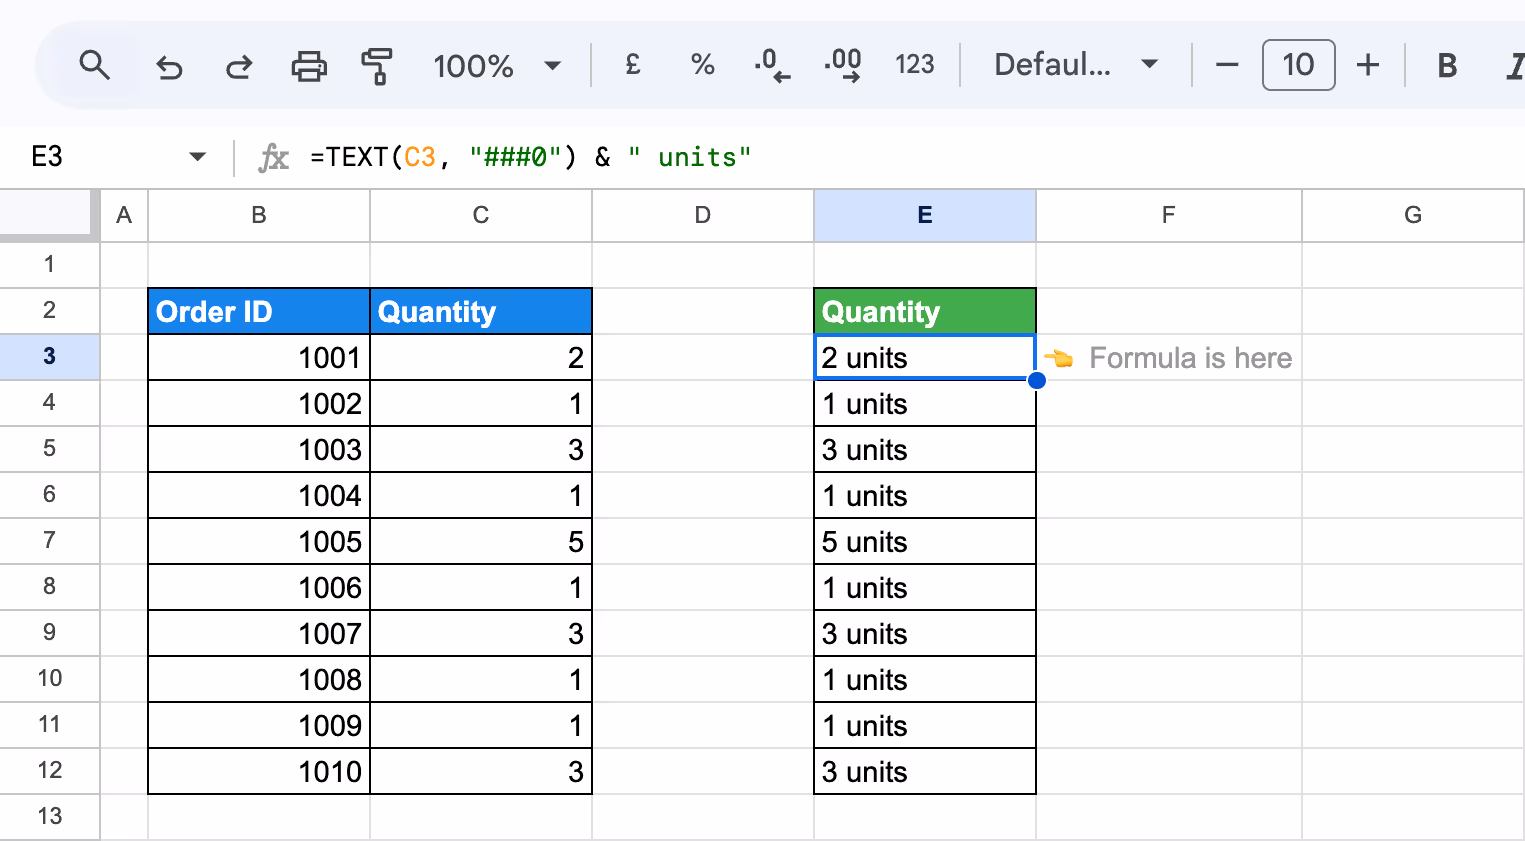Image resolution: width=1525 pixels, height=841 pixels.
Task: Click the Redo arrow icon
Action: (x=239, y=67)
